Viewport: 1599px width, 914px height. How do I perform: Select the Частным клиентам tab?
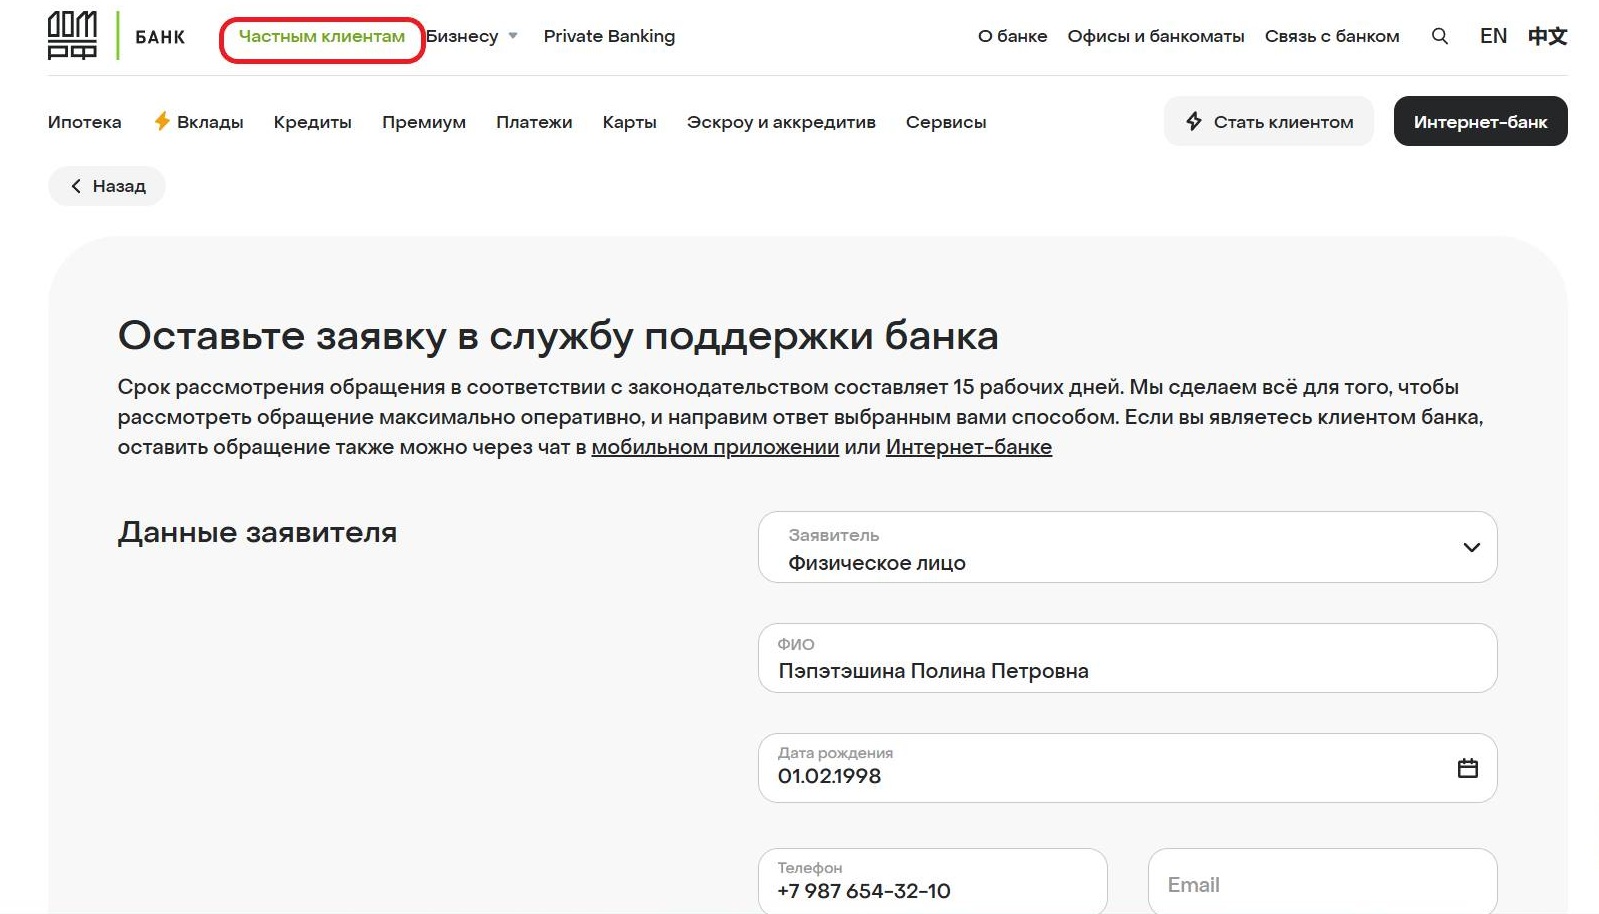pyautogui.click(x=321, y=36)
